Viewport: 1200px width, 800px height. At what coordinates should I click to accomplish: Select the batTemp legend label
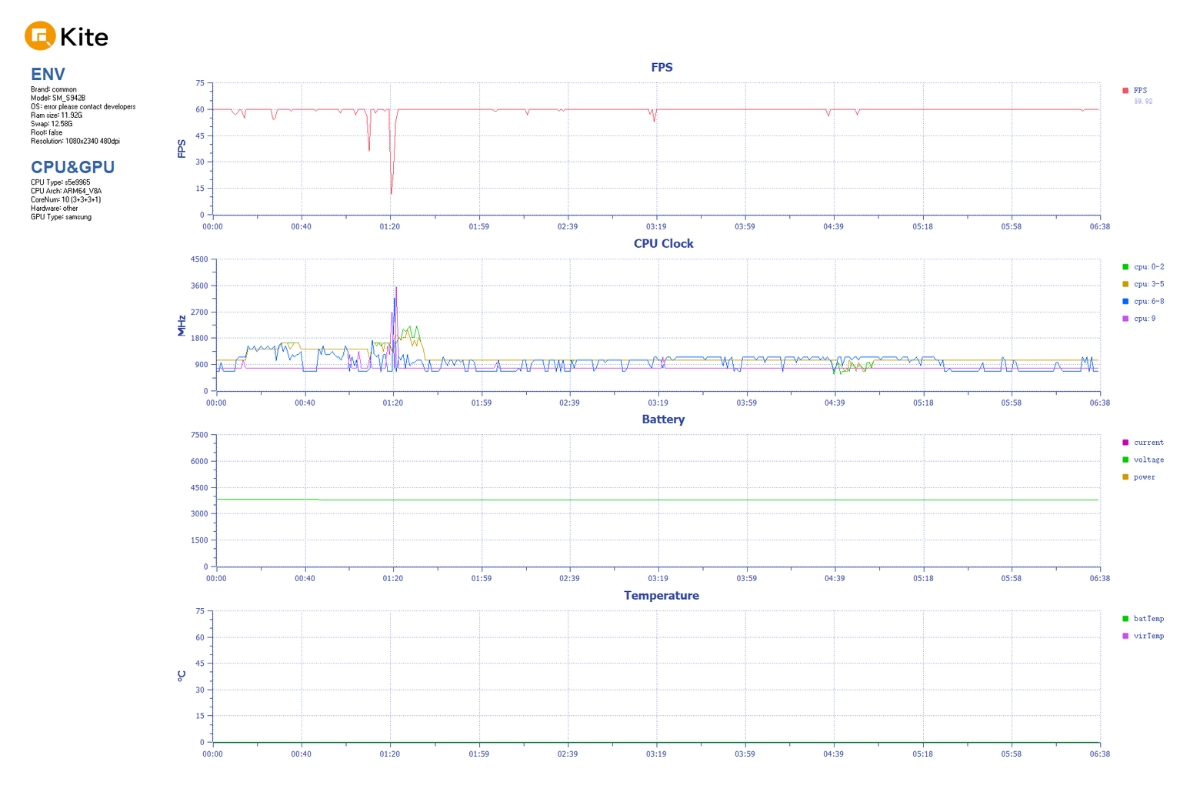tap(1148, 618)
